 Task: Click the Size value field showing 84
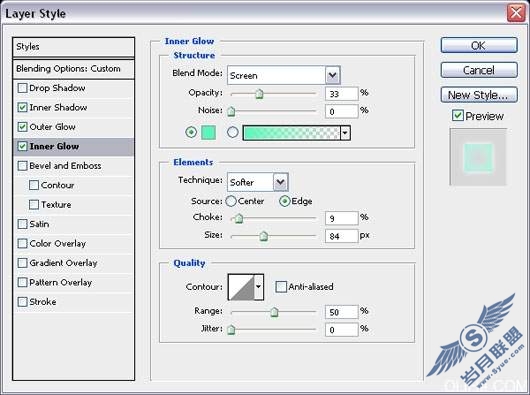point(341,236)
